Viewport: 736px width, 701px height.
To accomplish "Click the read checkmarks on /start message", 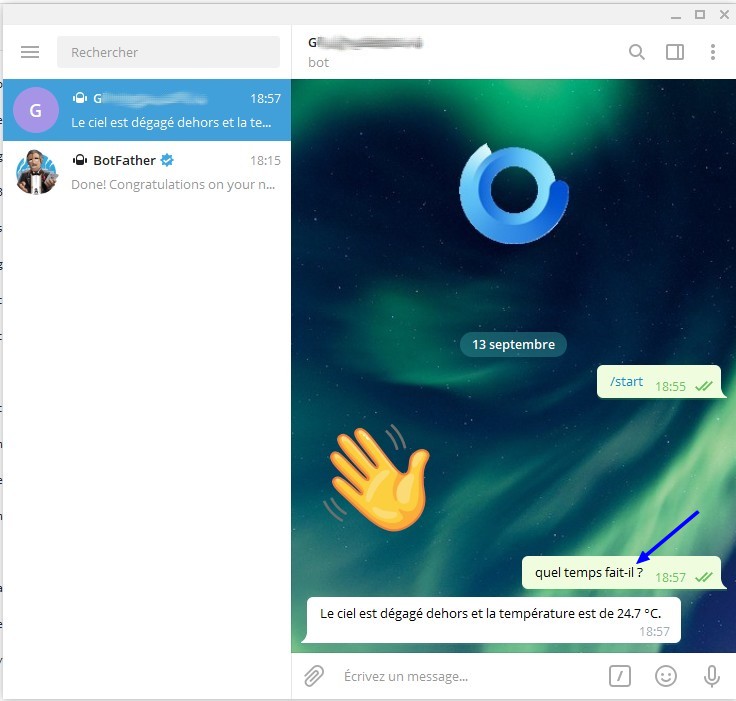I will [x=704, y=386].
